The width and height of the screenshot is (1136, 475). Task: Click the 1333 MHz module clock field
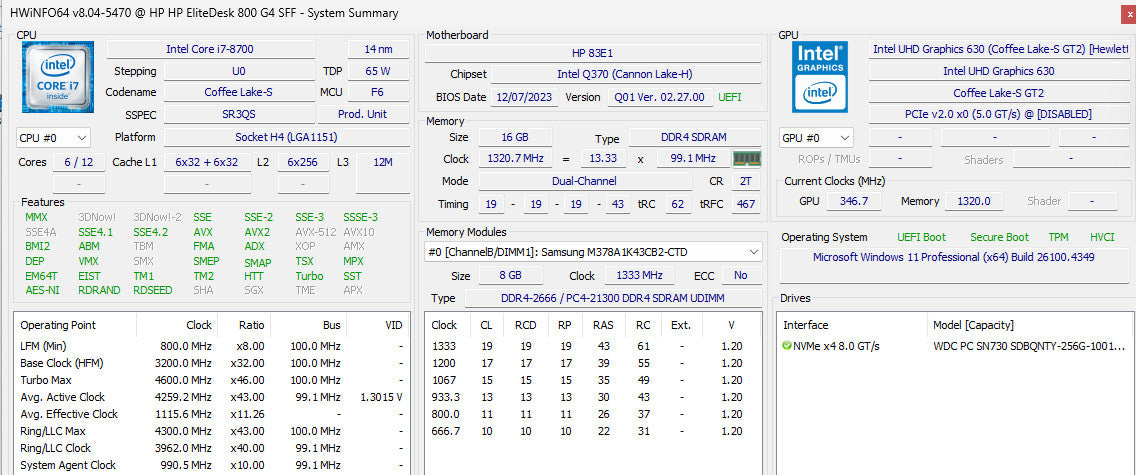[x=640, y=276]
